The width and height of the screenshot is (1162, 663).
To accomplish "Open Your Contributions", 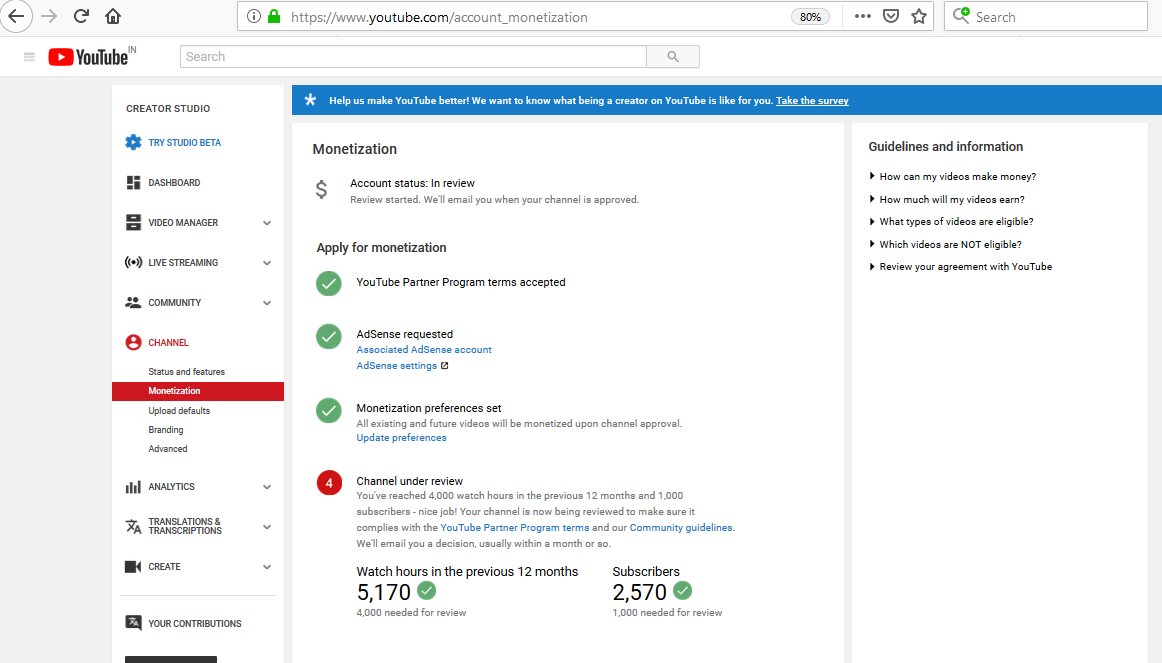I will click(x=184, y=624).
